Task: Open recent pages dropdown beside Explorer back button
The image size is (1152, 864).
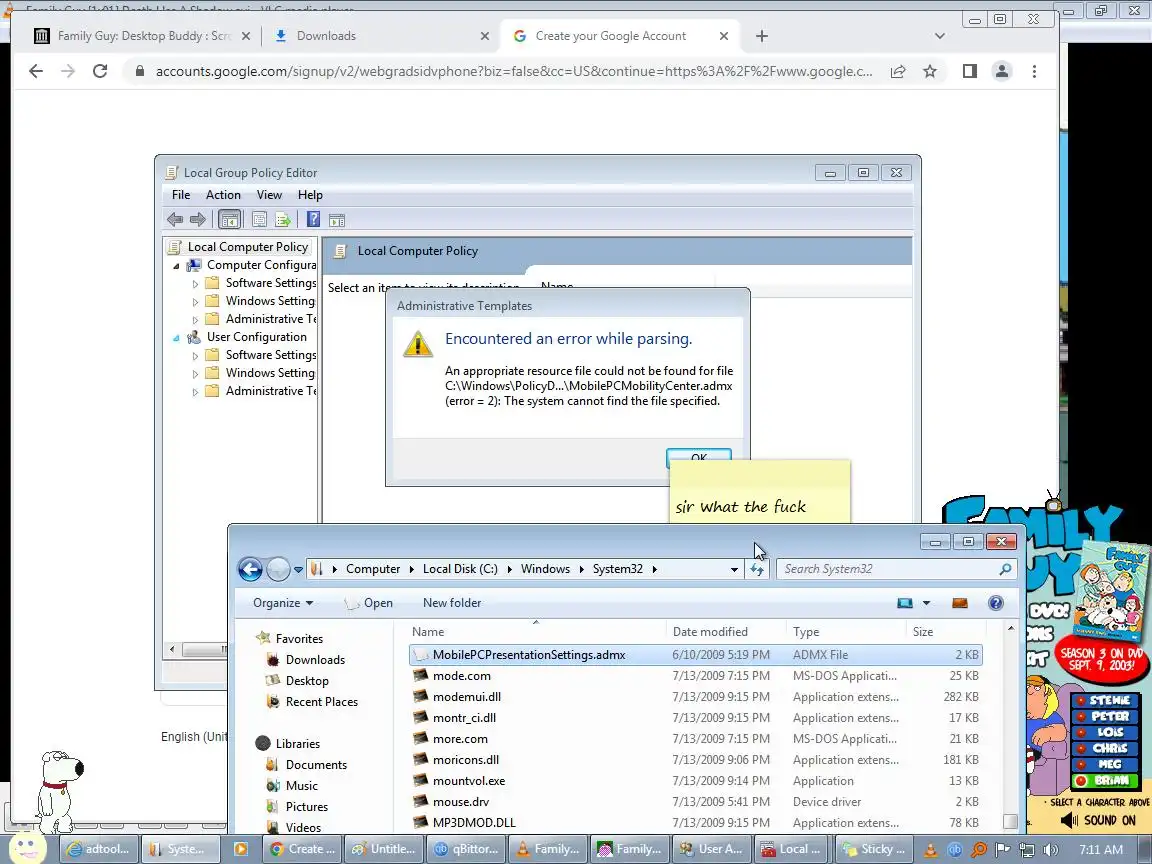Action: tap(298, 569)
